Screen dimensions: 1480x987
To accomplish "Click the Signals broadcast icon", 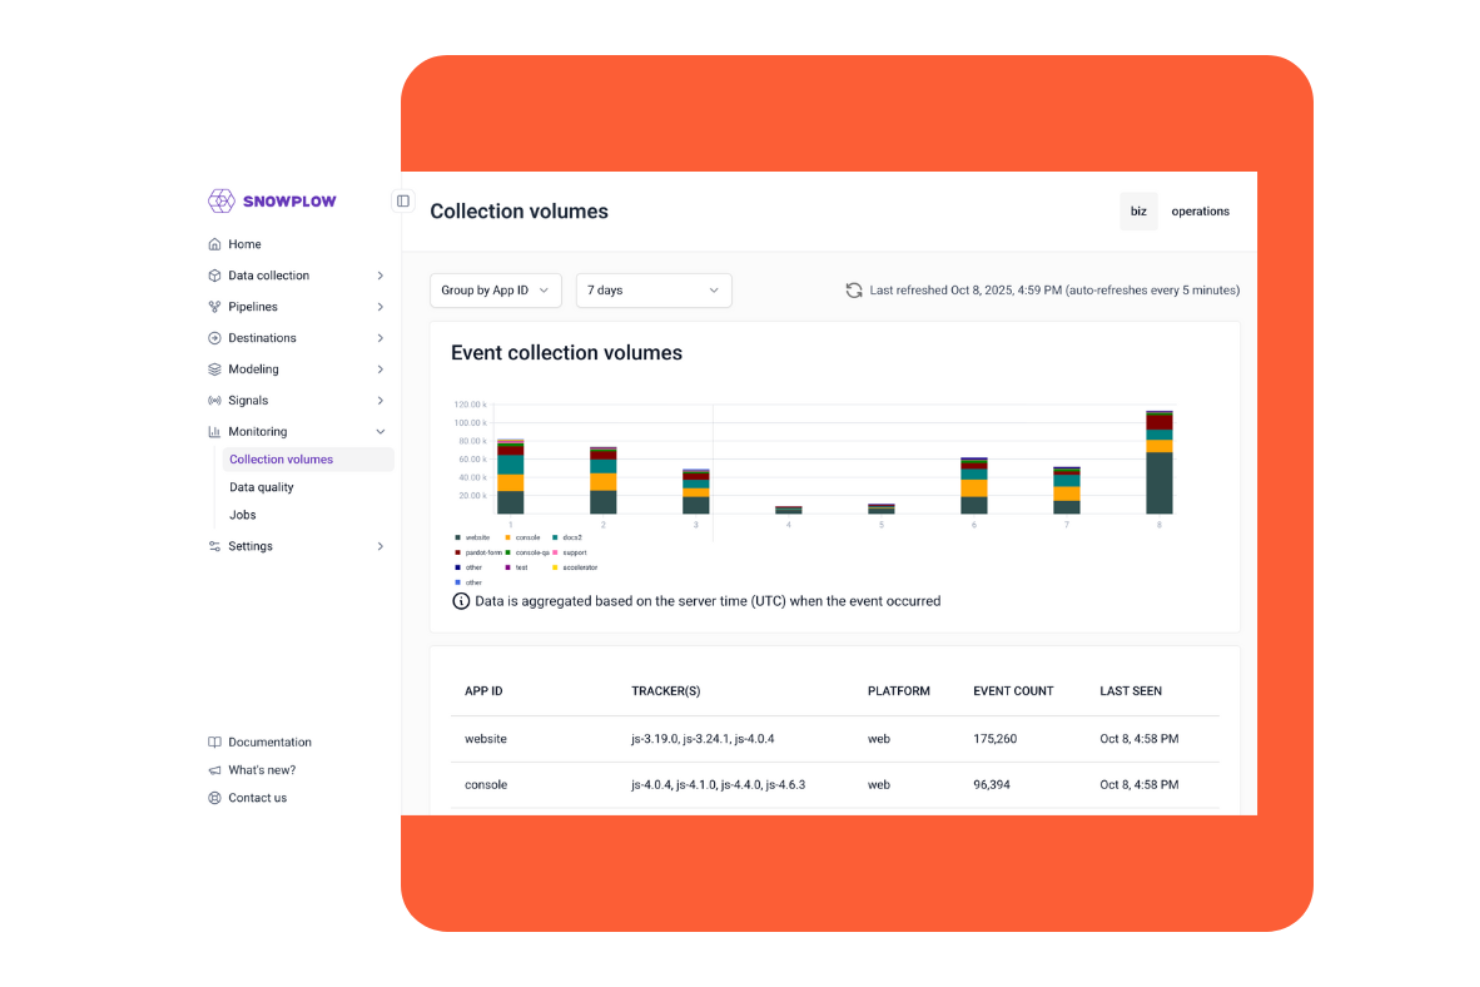I will click(x=214, y=400).
